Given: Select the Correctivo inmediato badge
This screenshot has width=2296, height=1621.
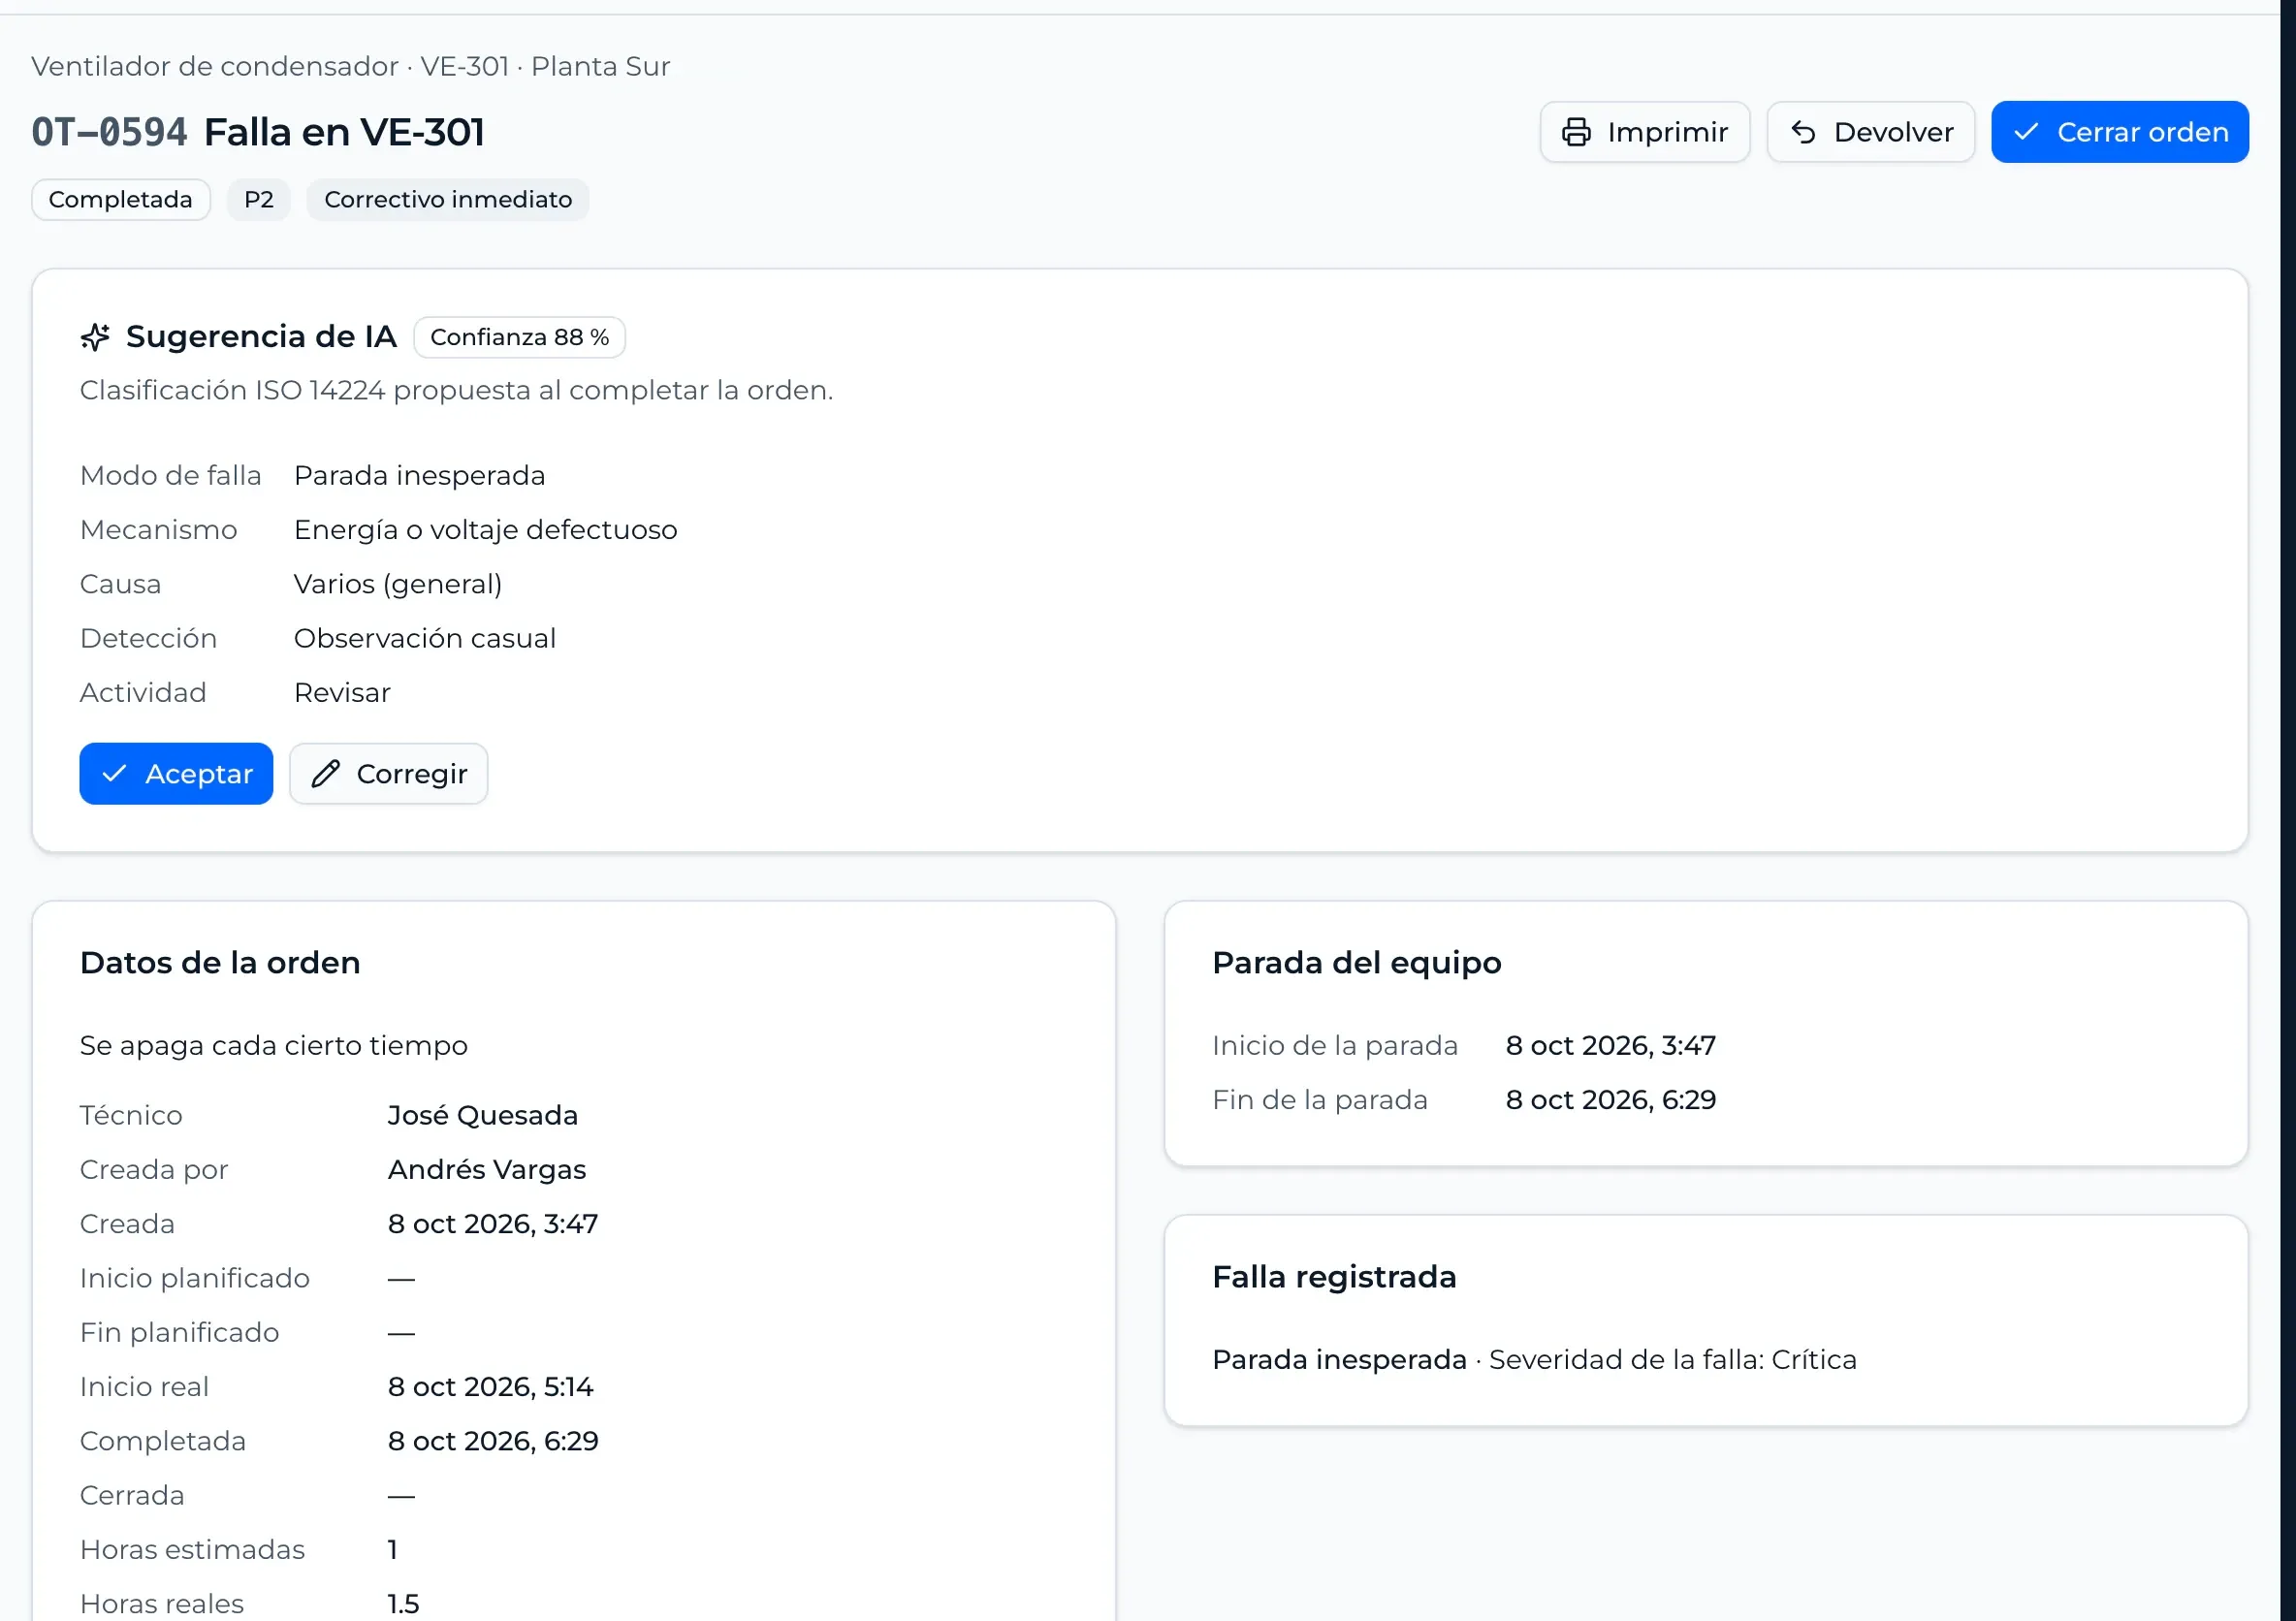Looking at the screenshot, I should pyautogui.click(x=447, y=200).
